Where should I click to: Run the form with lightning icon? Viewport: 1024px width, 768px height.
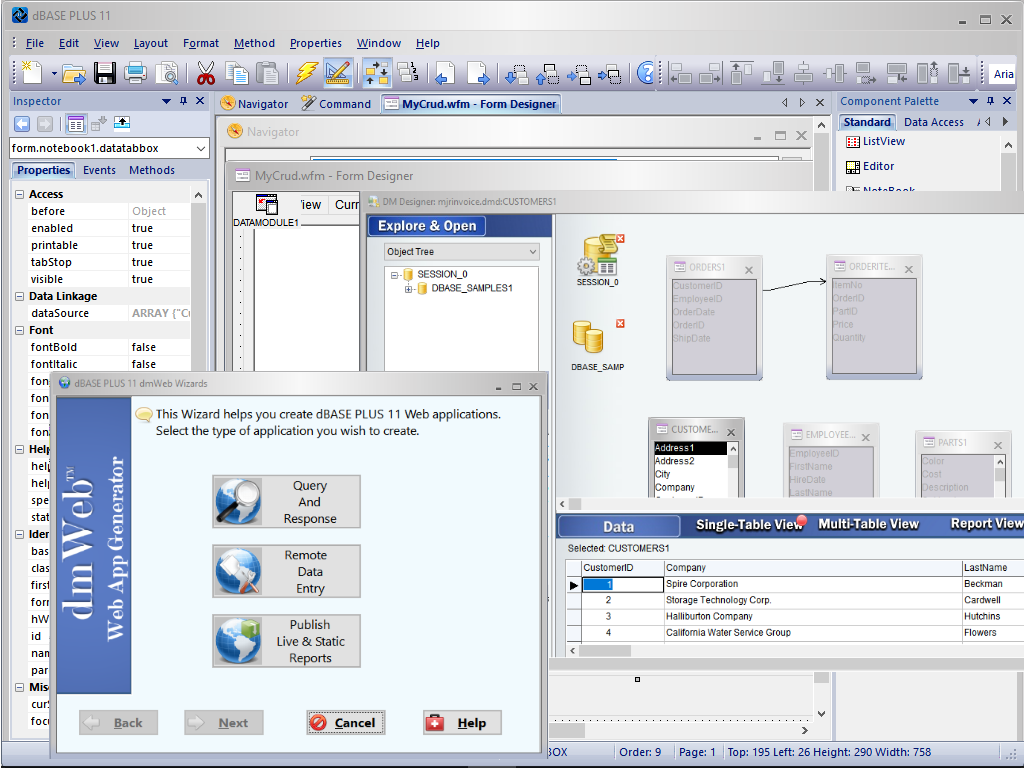pos(306,73)
